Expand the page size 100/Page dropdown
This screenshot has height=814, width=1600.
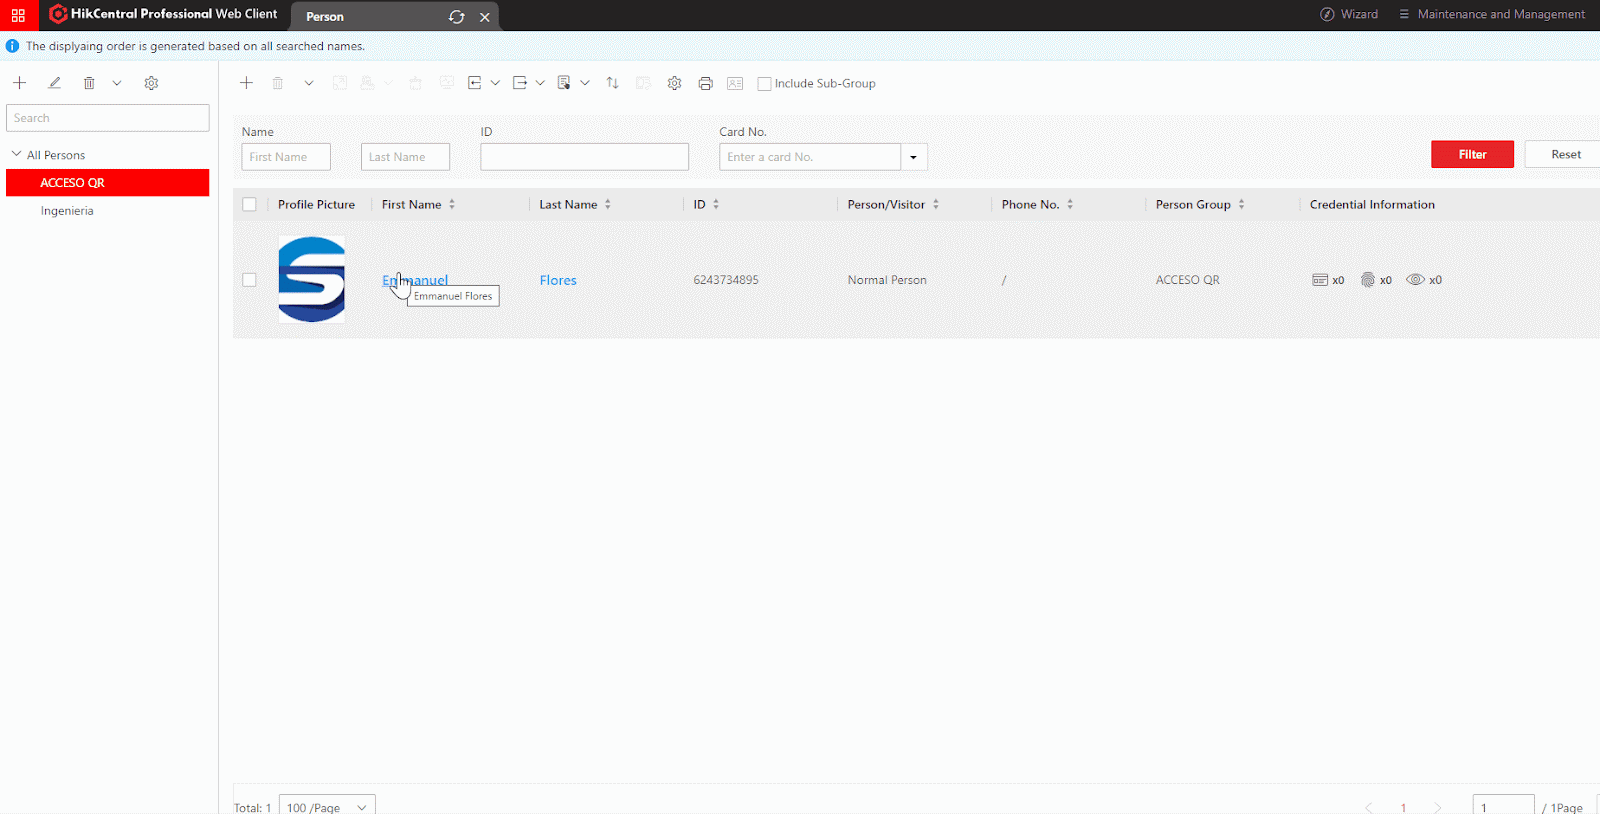coord(327,806)
